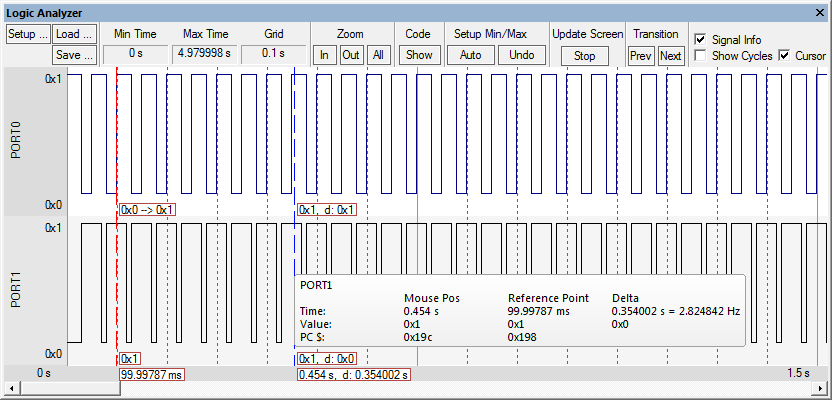Click the Min Time value field

pos(135,54)
